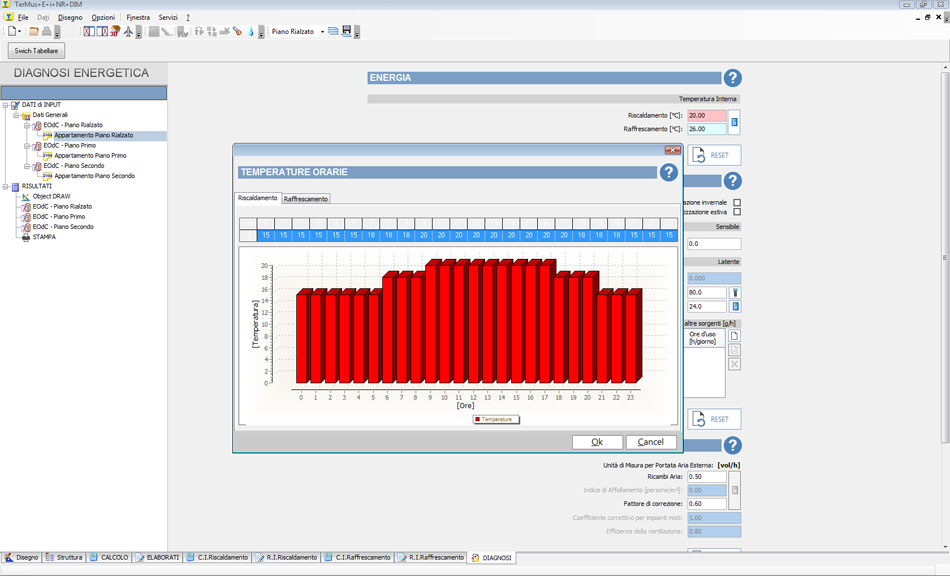Click the open folder toolbar icon
Viewport: 950px width, 576px height.
pyautogui.click(x=34, y=31)
